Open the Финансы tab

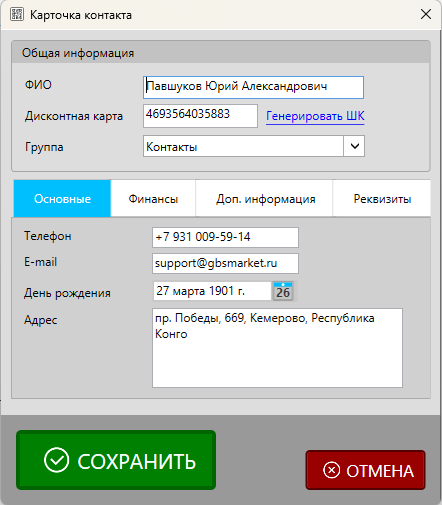[x=153, y=199]
